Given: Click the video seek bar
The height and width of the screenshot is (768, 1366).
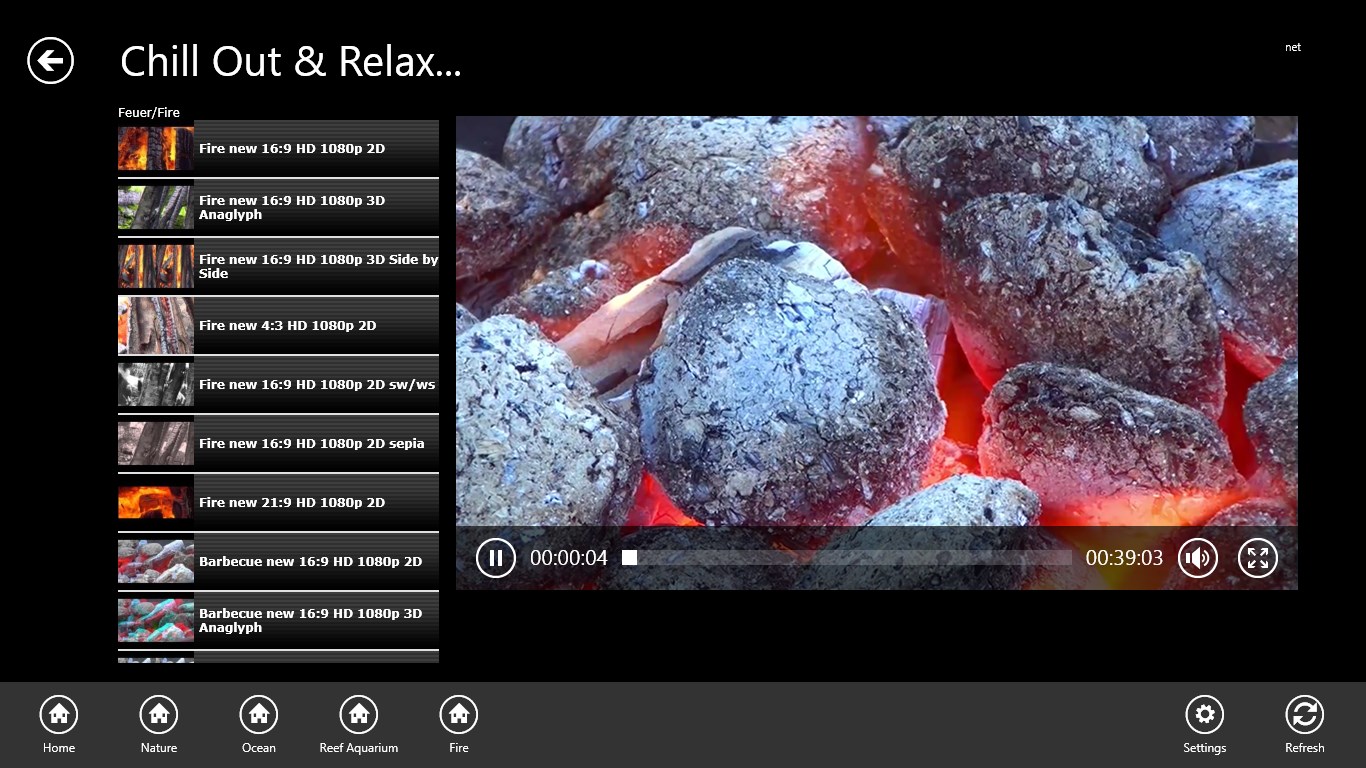Looking at the screenshot, I should pos(850,558).
